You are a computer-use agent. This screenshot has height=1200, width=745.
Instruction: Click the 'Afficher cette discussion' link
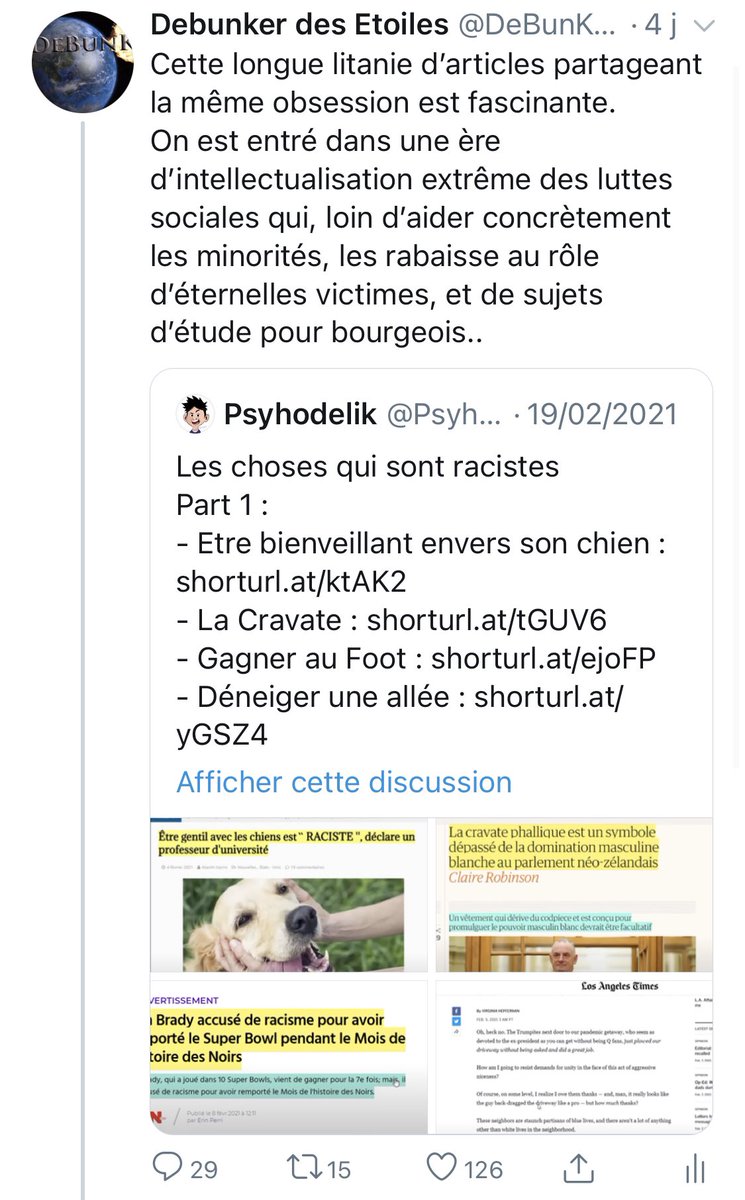point(344,781)
